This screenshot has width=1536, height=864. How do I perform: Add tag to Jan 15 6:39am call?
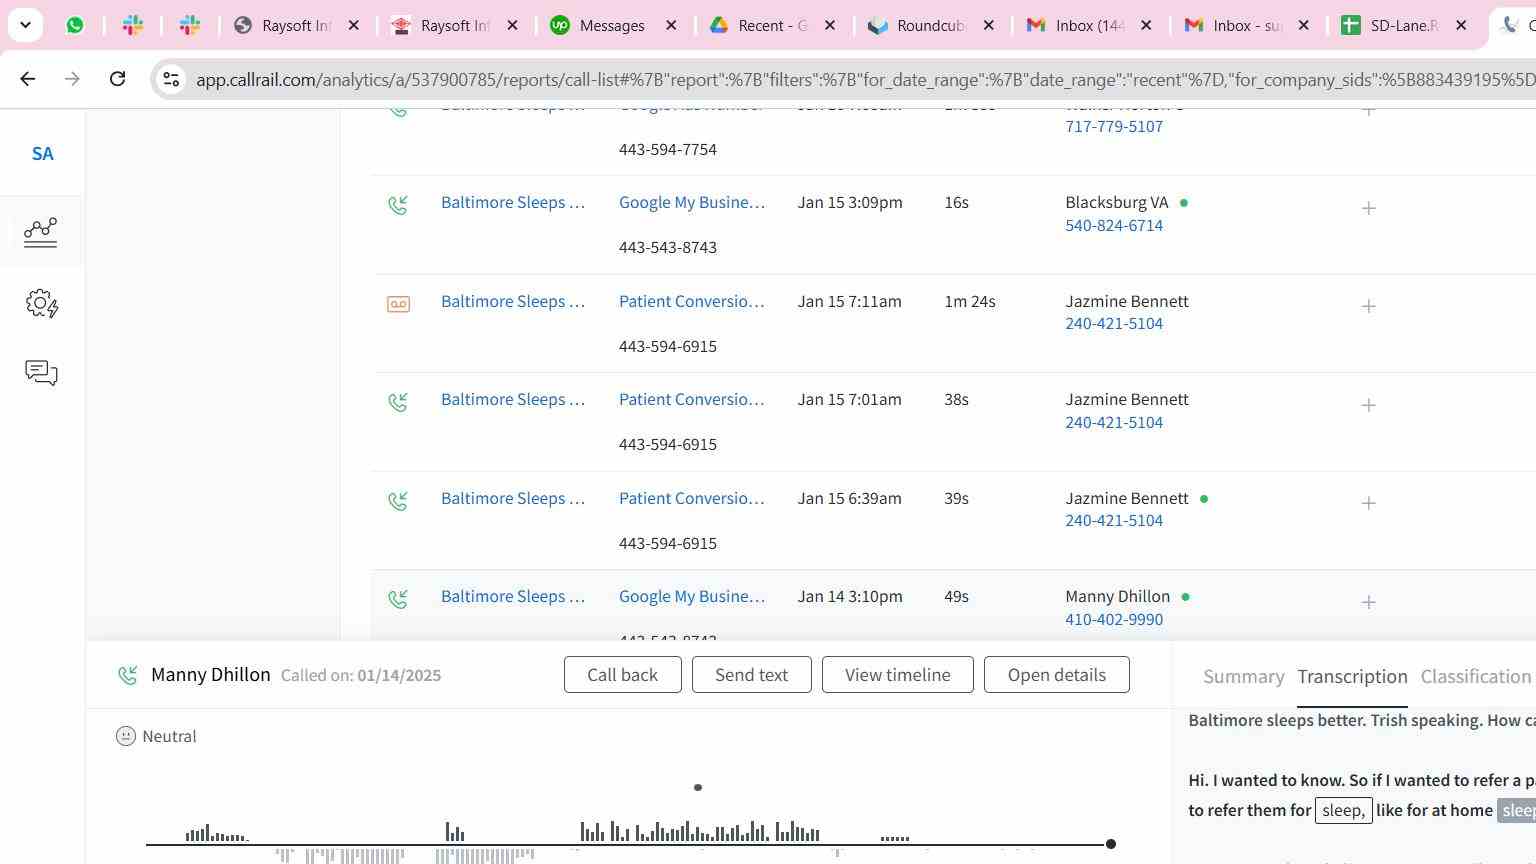(x=1369, y=503)
